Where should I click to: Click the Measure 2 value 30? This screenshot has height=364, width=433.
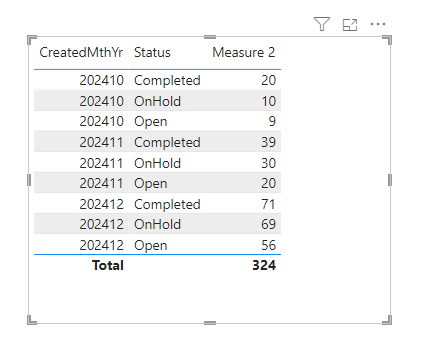coord(268,163)
